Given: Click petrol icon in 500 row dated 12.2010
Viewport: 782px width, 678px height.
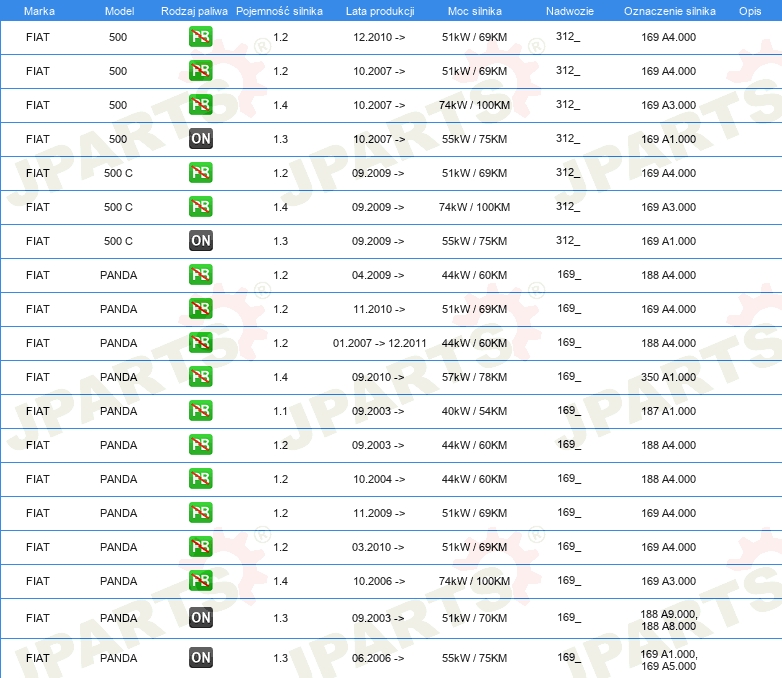Looking at the screenshot, I should (x=200, y=36).
